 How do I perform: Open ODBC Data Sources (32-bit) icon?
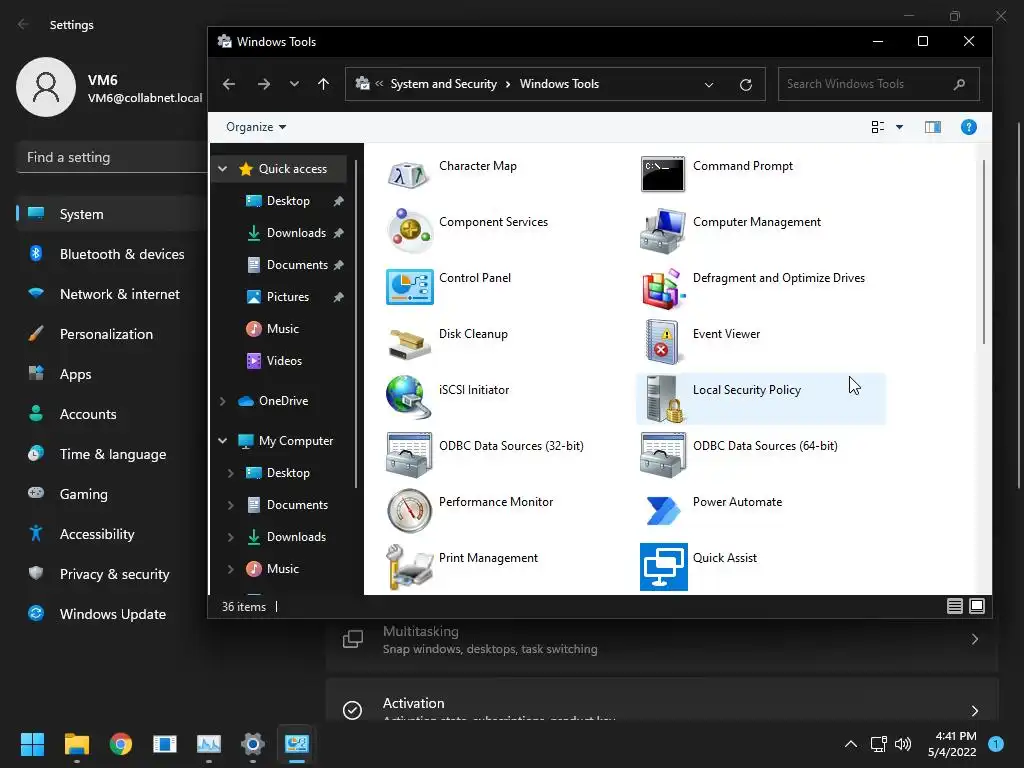(x=409, y=455)
